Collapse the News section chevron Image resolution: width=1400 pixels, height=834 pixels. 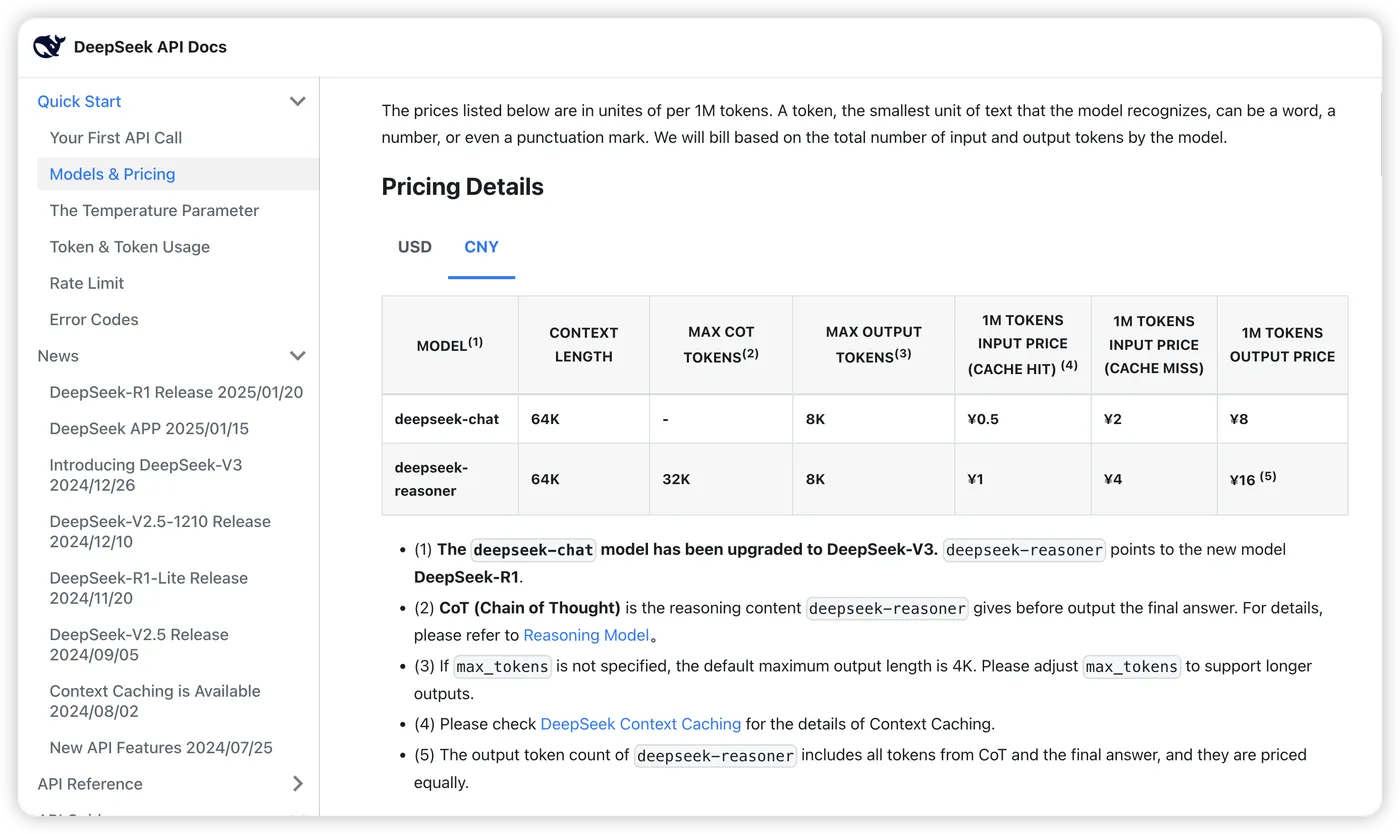(x=297, y=356)
